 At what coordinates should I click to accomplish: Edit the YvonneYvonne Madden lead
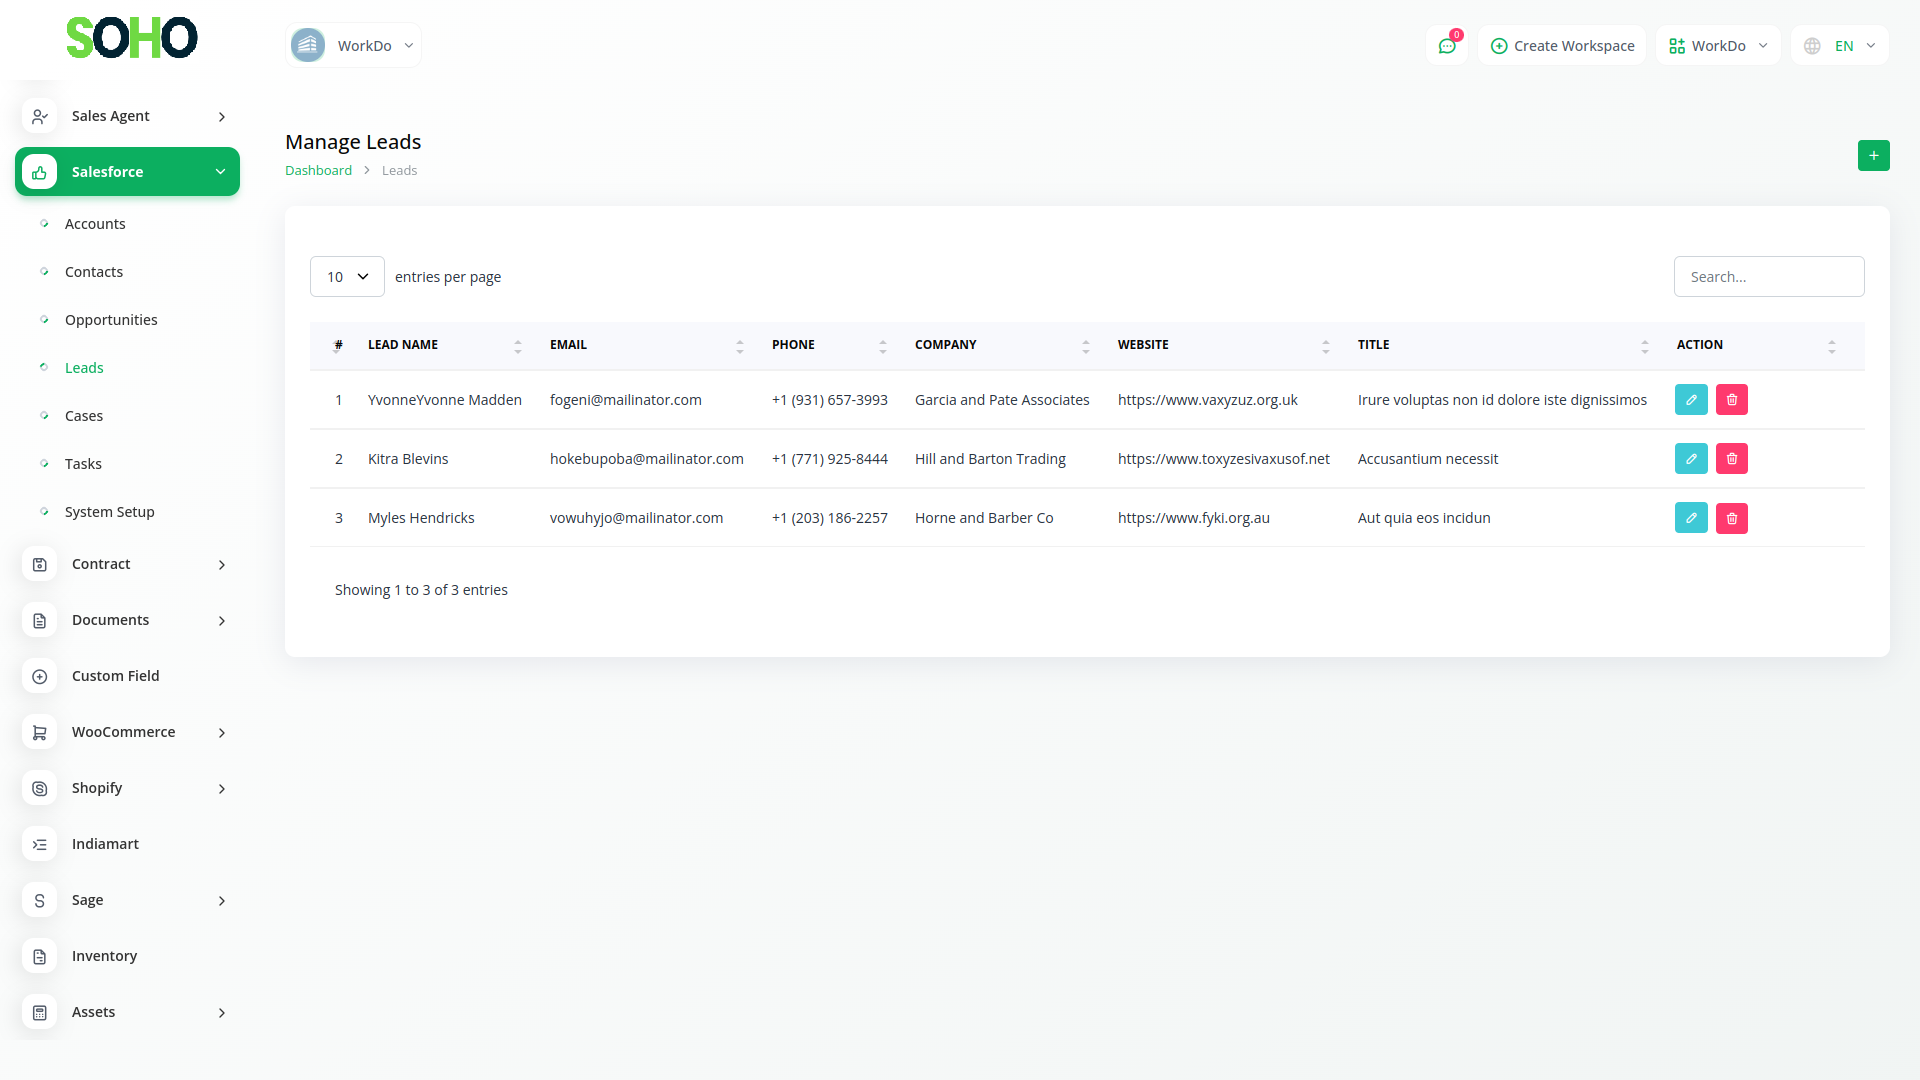tap(1691, 400)
